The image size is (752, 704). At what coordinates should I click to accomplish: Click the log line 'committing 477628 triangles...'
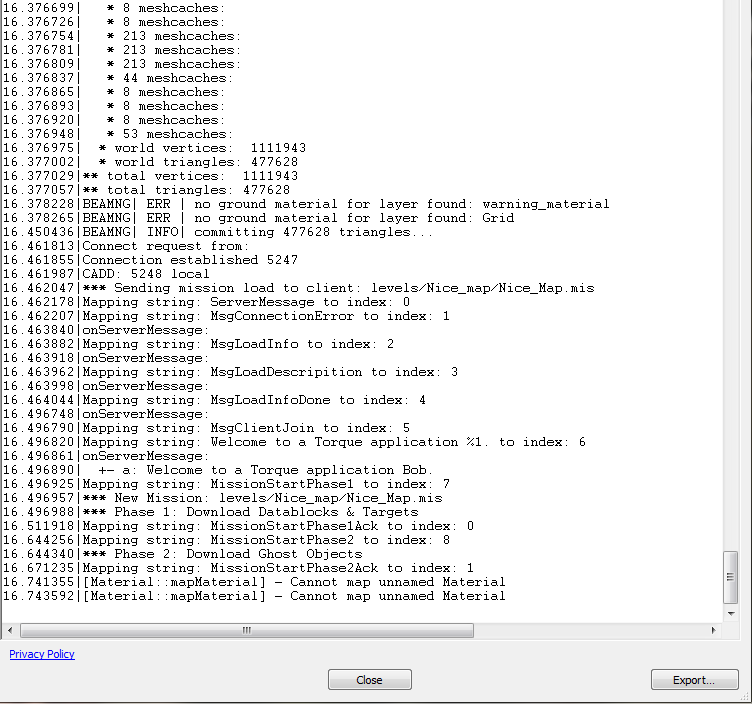pyautogui.click(x=218, y=232)
